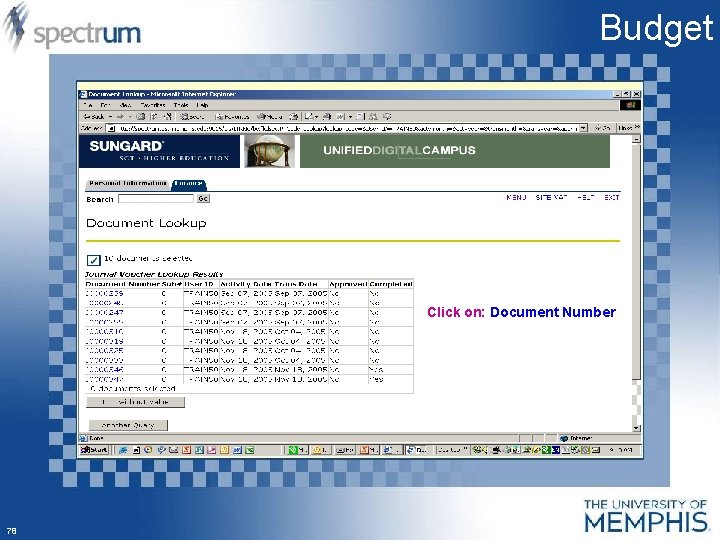Switch to the Personal Information tab
The width and height of the screenshot is (720, 540).
coord(128,184)
